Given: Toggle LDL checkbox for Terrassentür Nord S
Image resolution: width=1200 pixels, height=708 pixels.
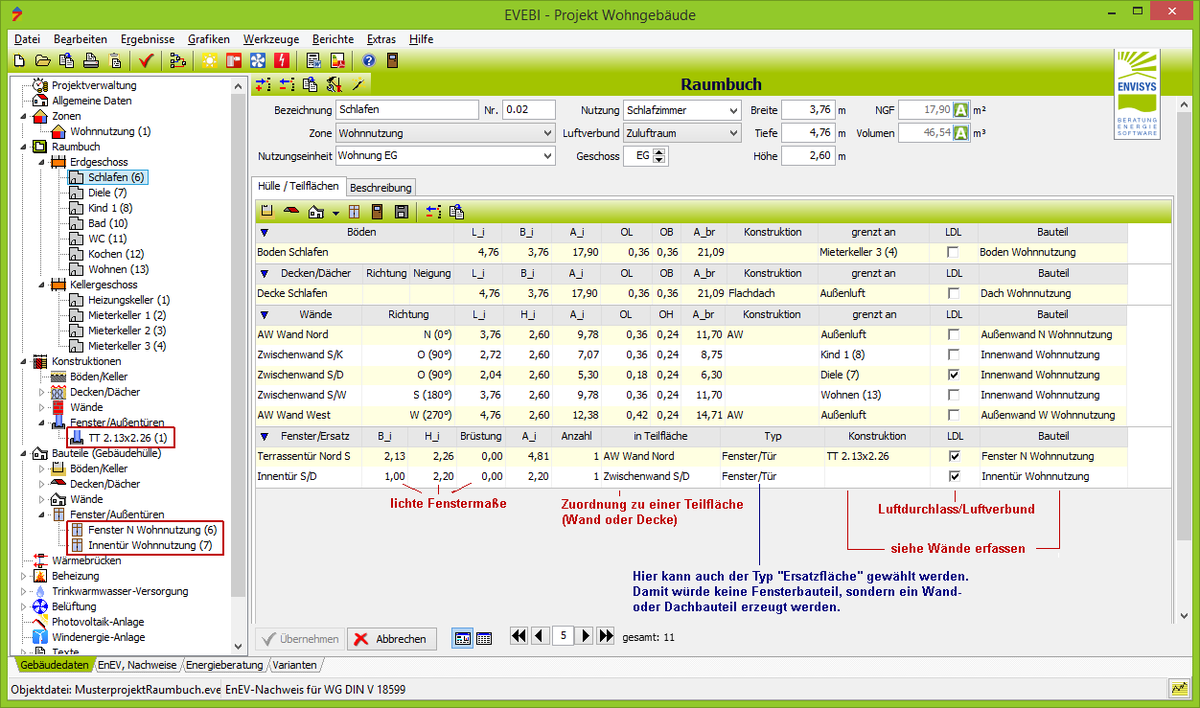Looking at the screenshot, I should 955,456.
